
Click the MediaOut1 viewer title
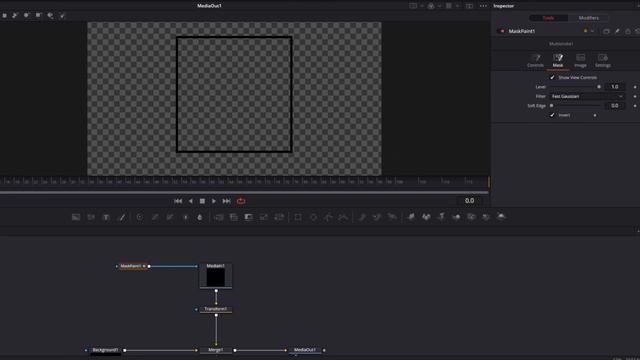[x=209, y=6]
